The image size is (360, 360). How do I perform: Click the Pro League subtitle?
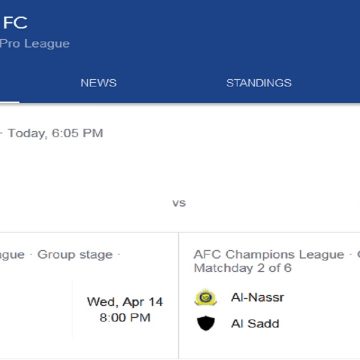35,44
